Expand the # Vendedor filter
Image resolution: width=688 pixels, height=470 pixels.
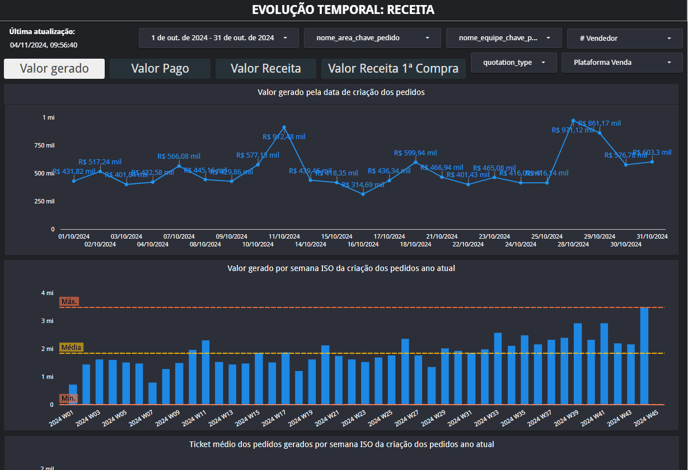pyautogui.click(x=624, y=38)
